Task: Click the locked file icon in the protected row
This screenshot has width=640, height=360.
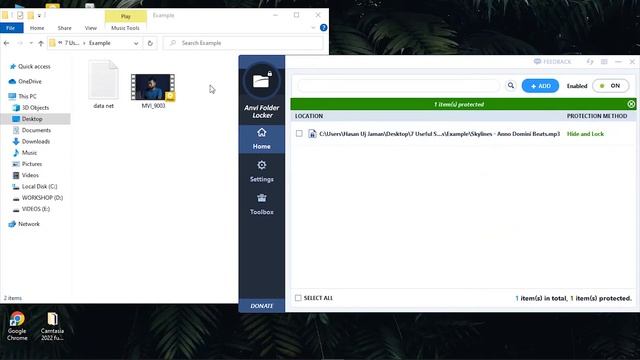Action: pyautogui.click(x=312, y=134)
